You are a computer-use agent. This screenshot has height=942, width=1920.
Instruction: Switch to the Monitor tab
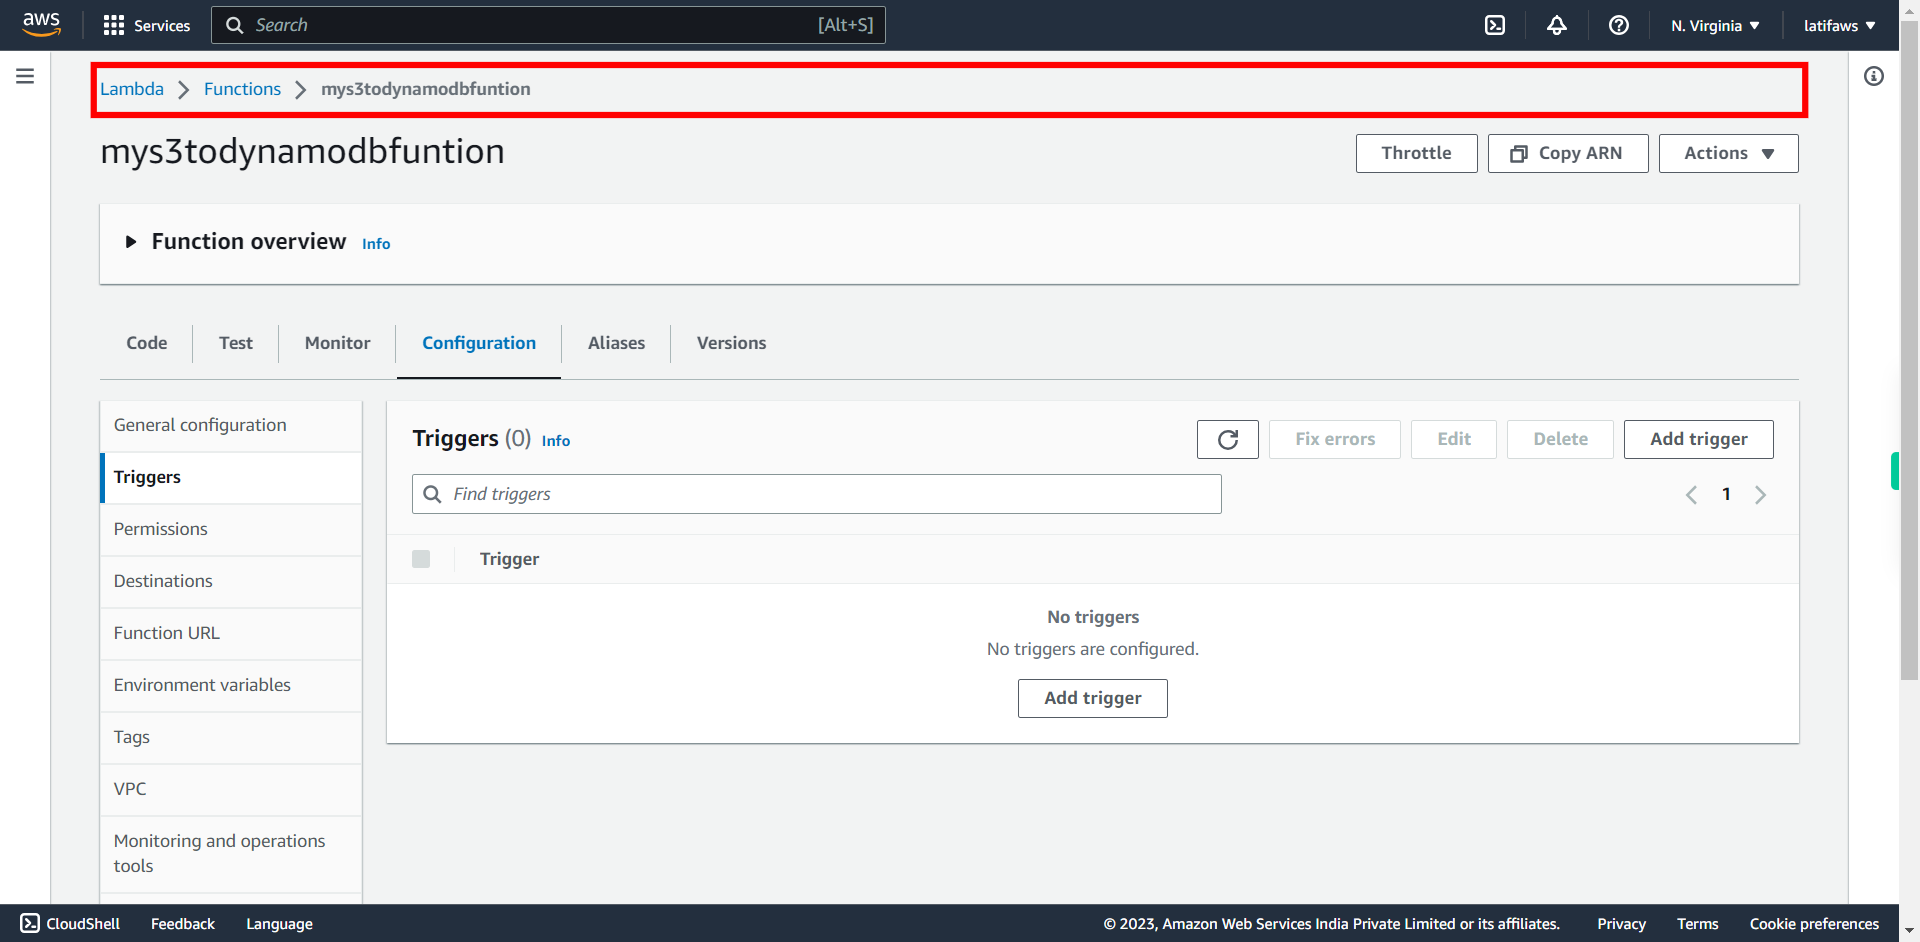(338, 343)
